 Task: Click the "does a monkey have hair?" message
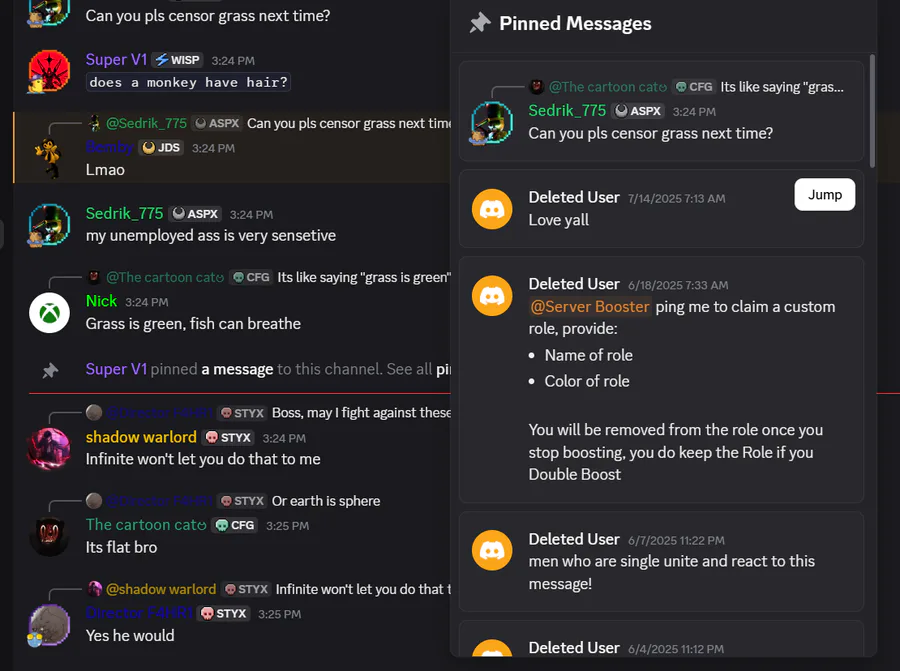pyautogui.click(x=188, y=82)
